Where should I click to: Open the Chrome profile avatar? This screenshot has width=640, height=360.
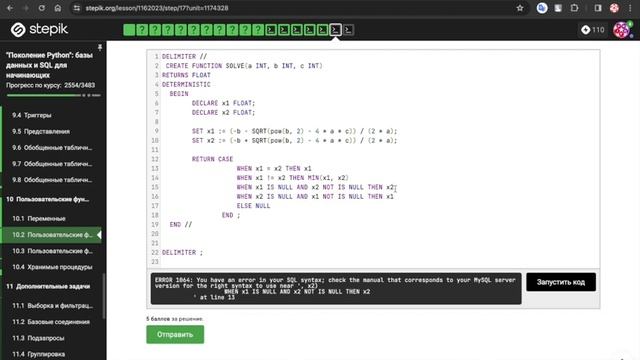point(614,8)
